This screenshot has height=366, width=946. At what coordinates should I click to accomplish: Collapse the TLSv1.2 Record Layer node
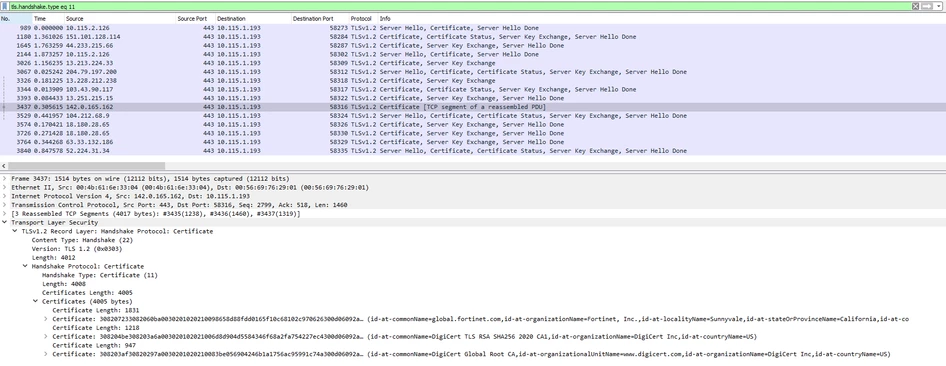point(15,231)
